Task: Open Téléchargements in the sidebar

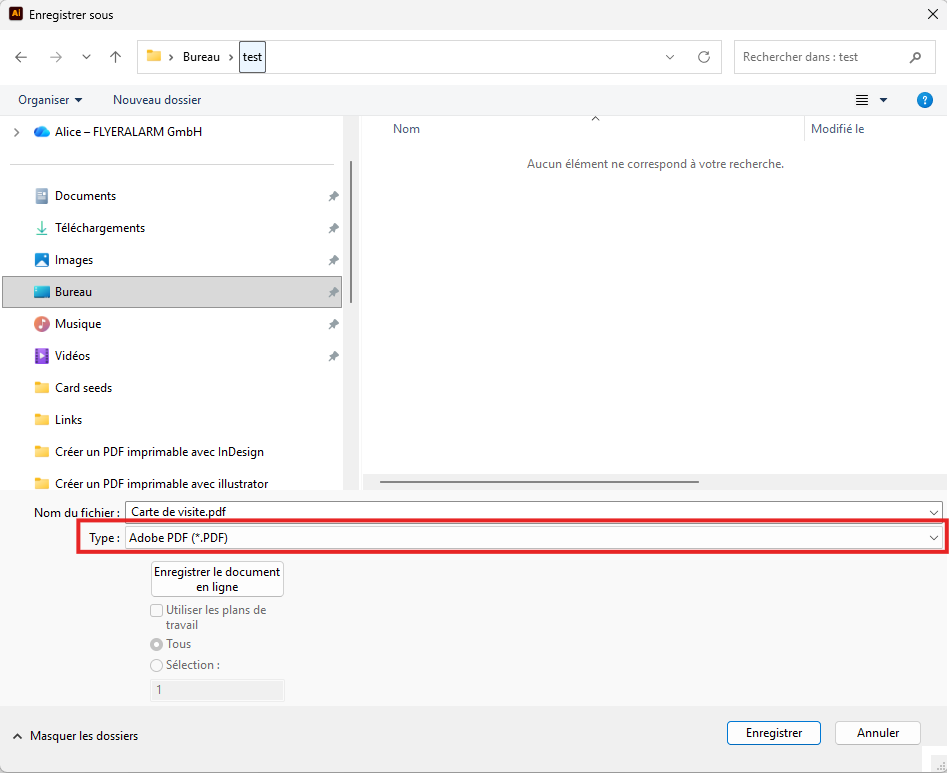Action: point(100,228)
